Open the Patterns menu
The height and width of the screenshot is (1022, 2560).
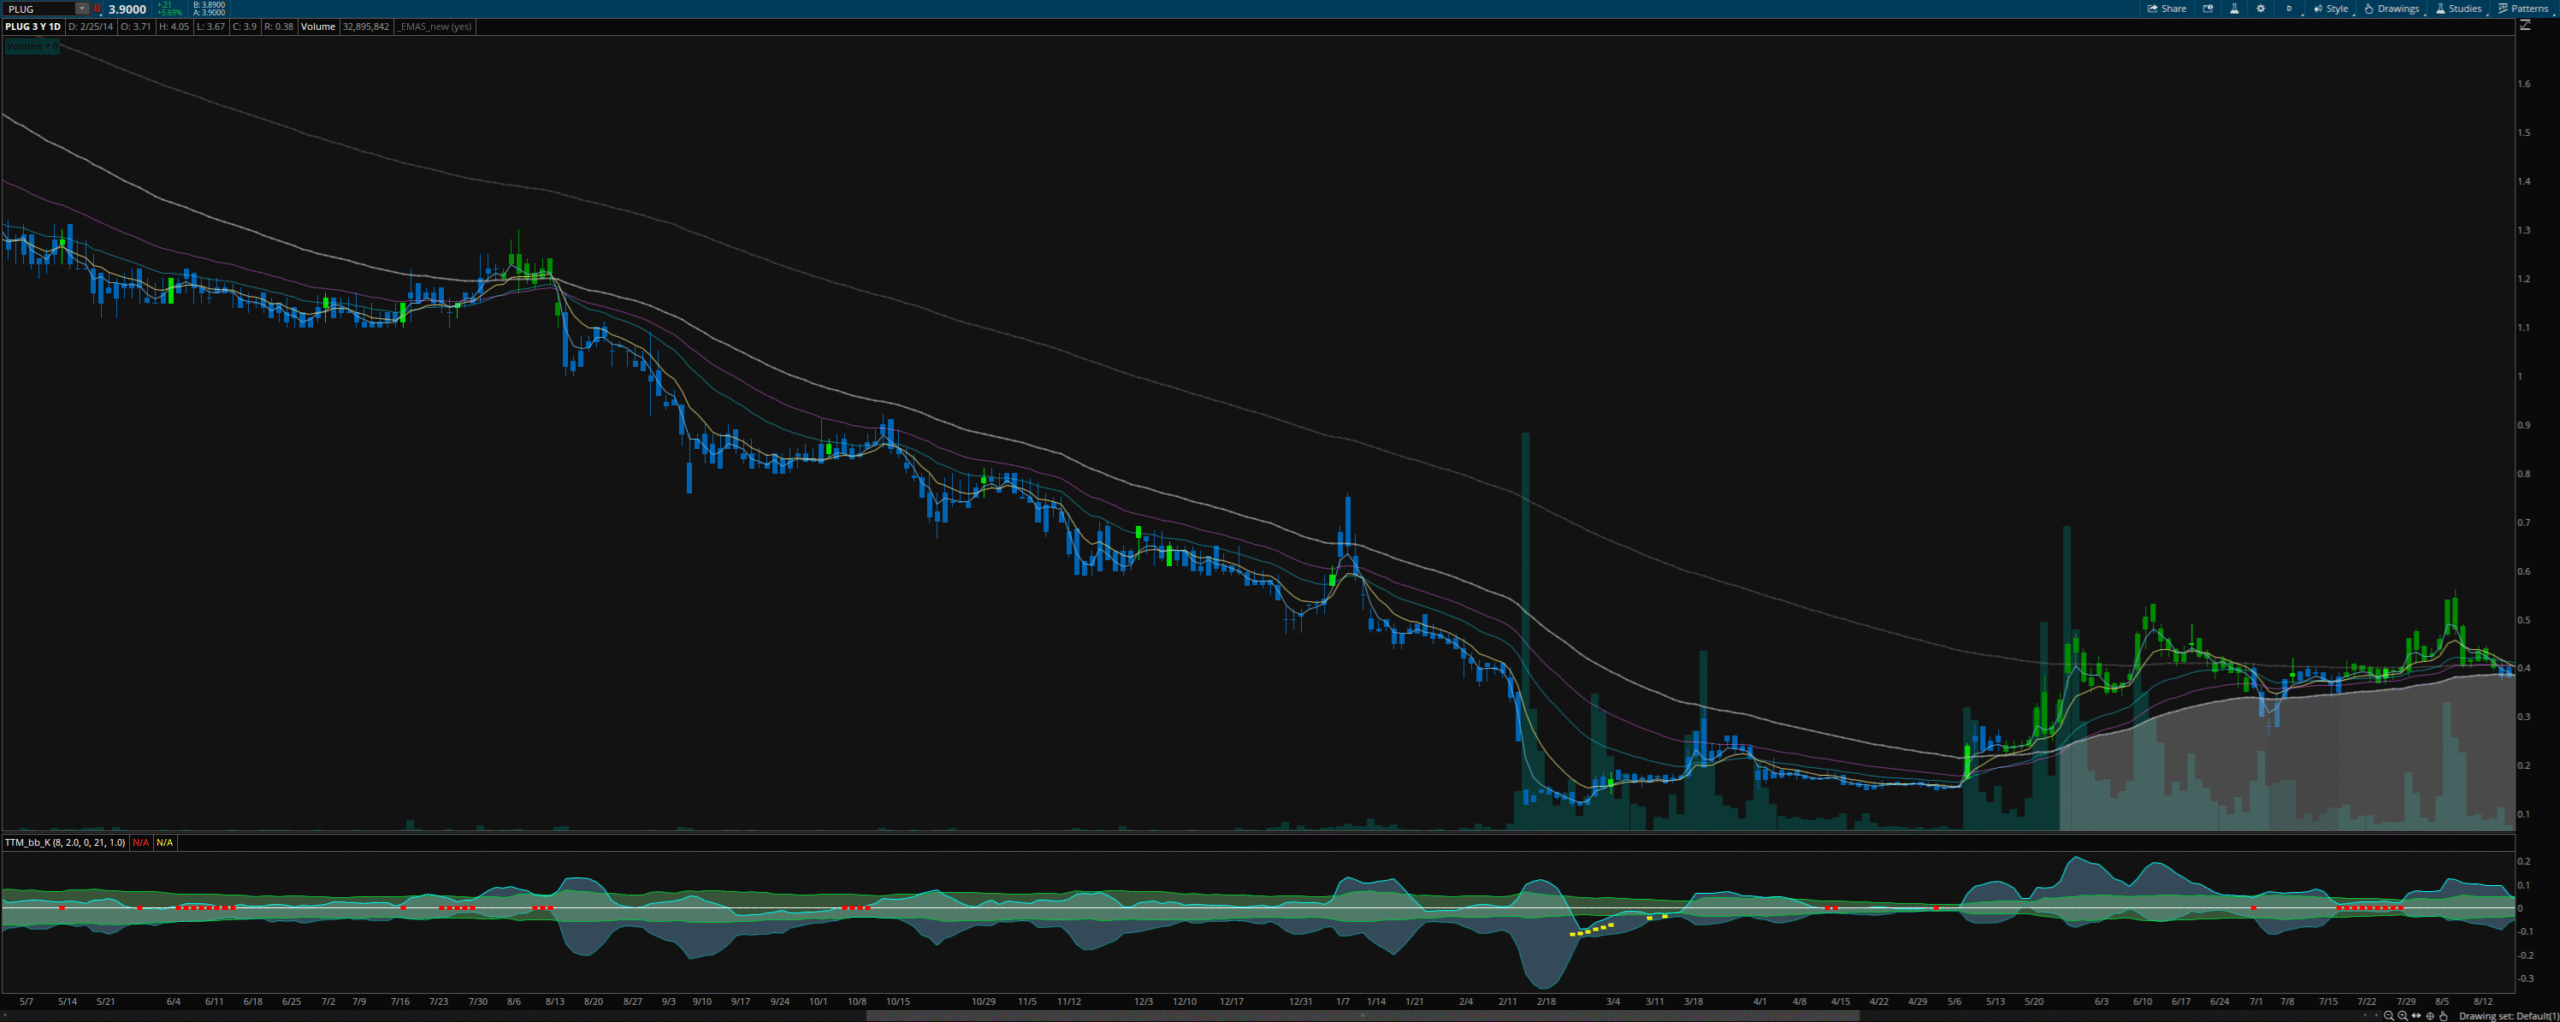pos(2523,9)
